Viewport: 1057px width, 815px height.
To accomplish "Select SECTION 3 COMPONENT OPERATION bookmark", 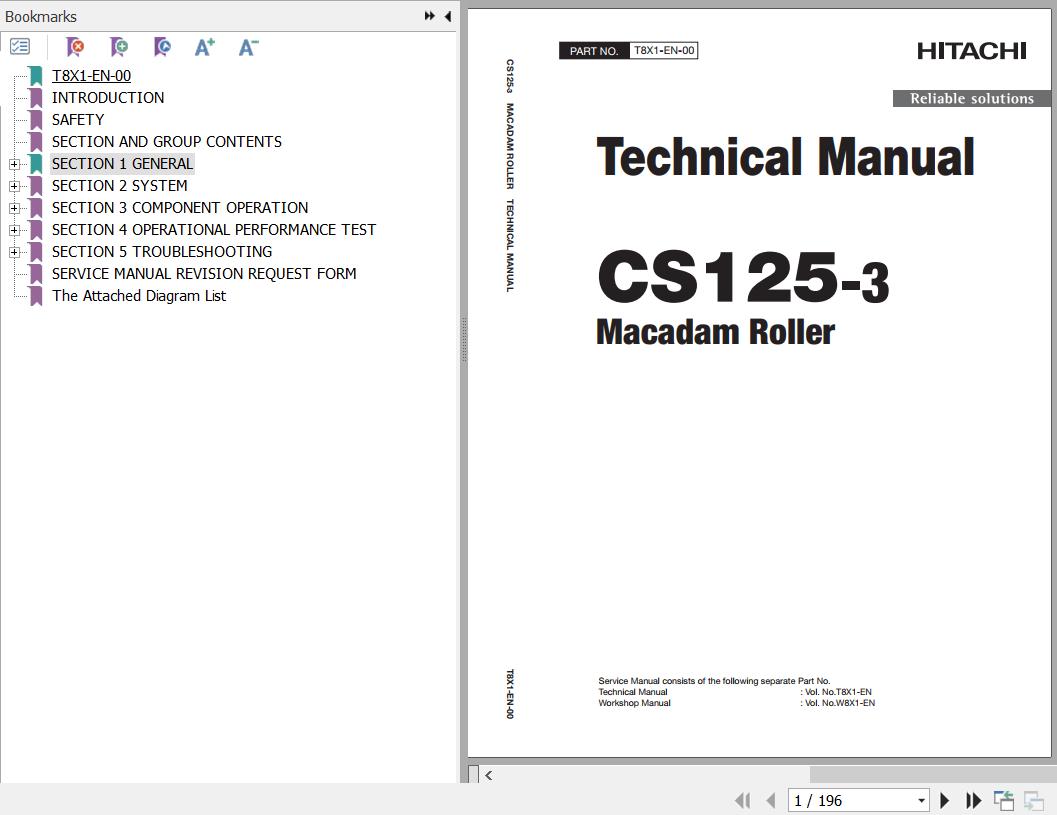I will (x=180, y=208).
